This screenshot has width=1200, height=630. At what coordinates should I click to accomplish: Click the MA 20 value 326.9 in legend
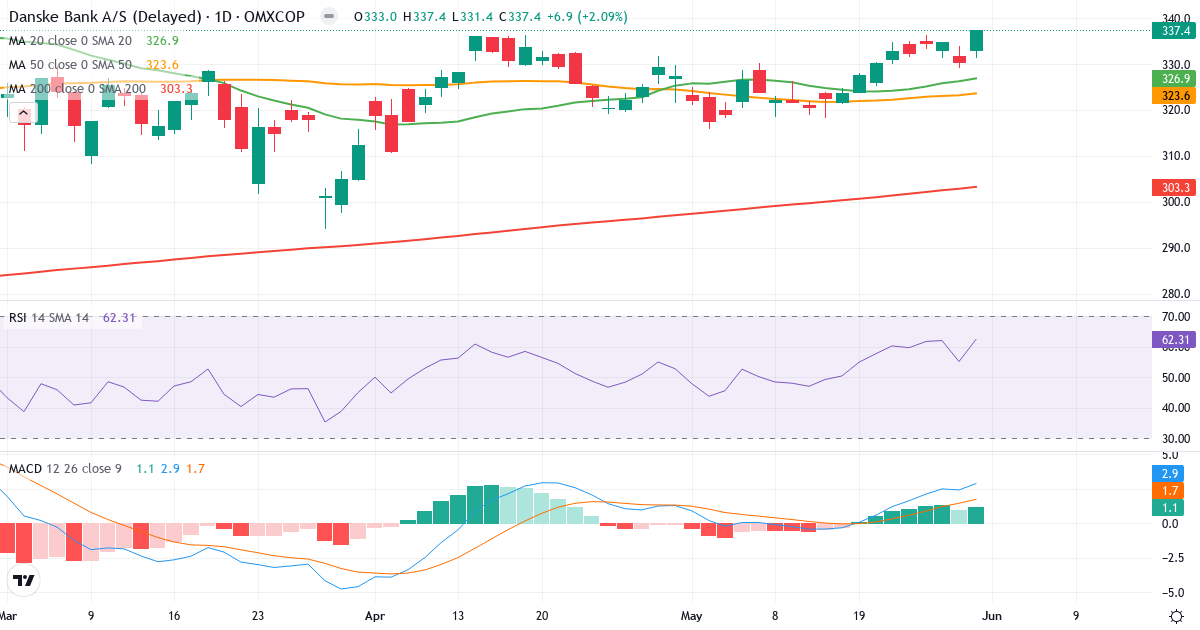point(163,41)
